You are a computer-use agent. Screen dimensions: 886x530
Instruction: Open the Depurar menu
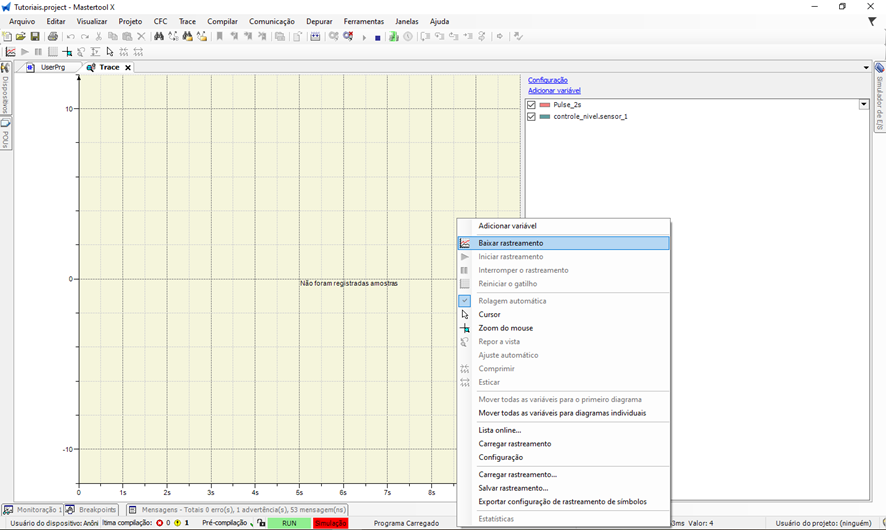(x=319, y=21)
